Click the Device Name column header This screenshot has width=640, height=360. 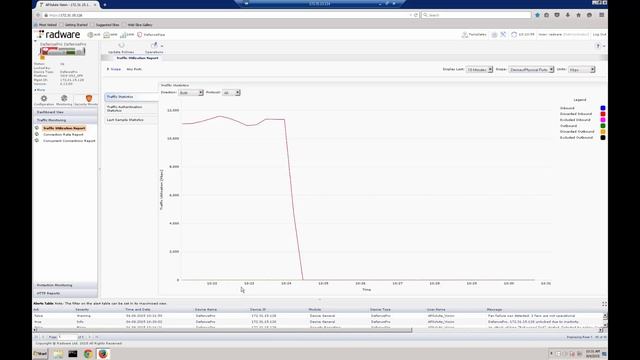point(206,310)
